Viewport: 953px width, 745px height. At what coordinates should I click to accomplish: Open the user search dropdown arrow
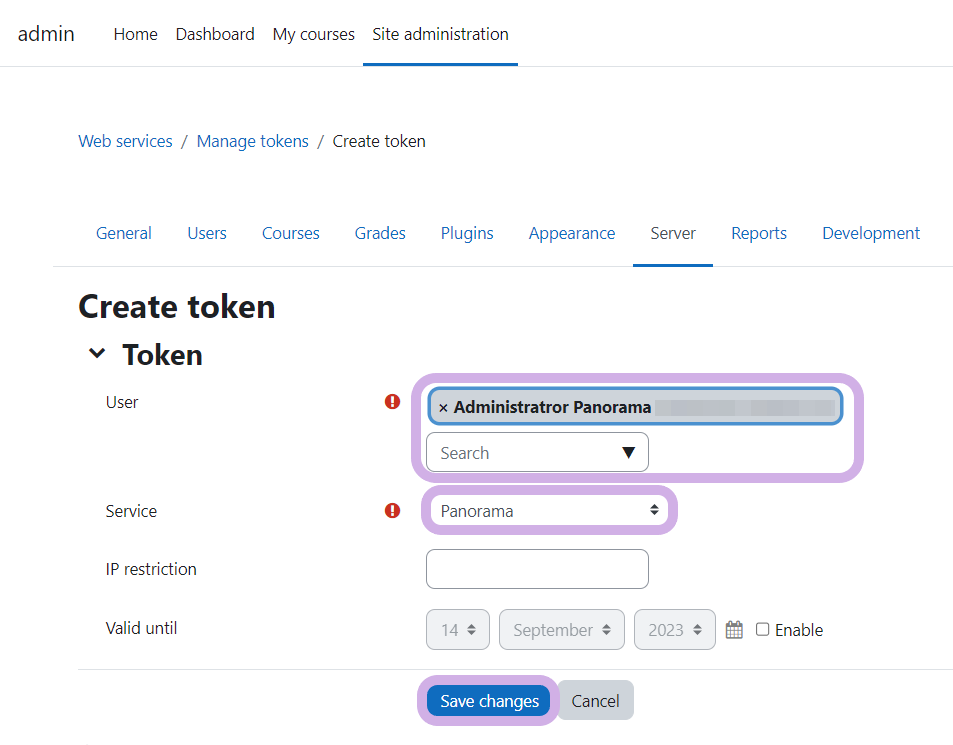[x=628, y=453]
